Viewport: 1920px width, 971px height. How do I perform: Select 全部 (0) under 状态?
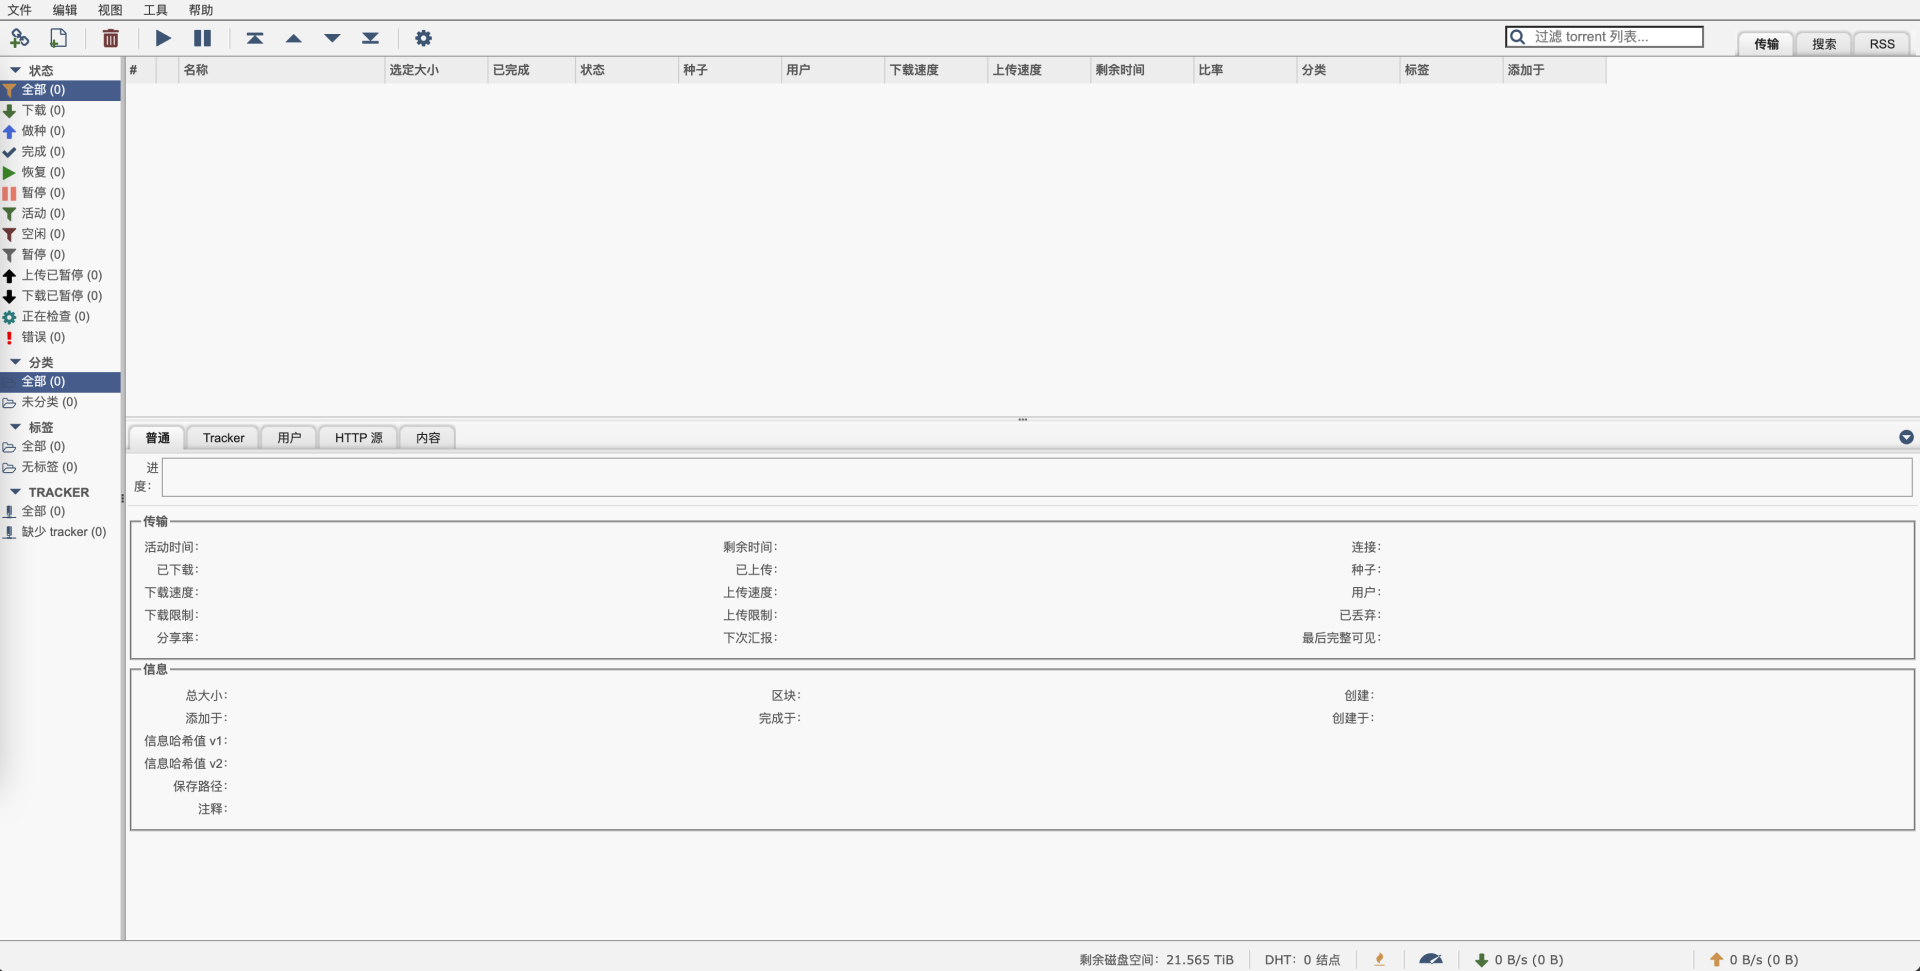[60, 90]
